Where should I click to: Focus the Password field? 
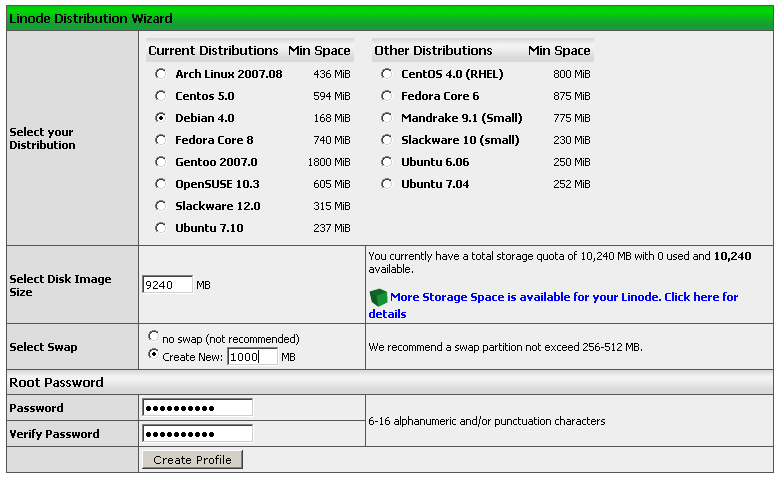point(197,408)
